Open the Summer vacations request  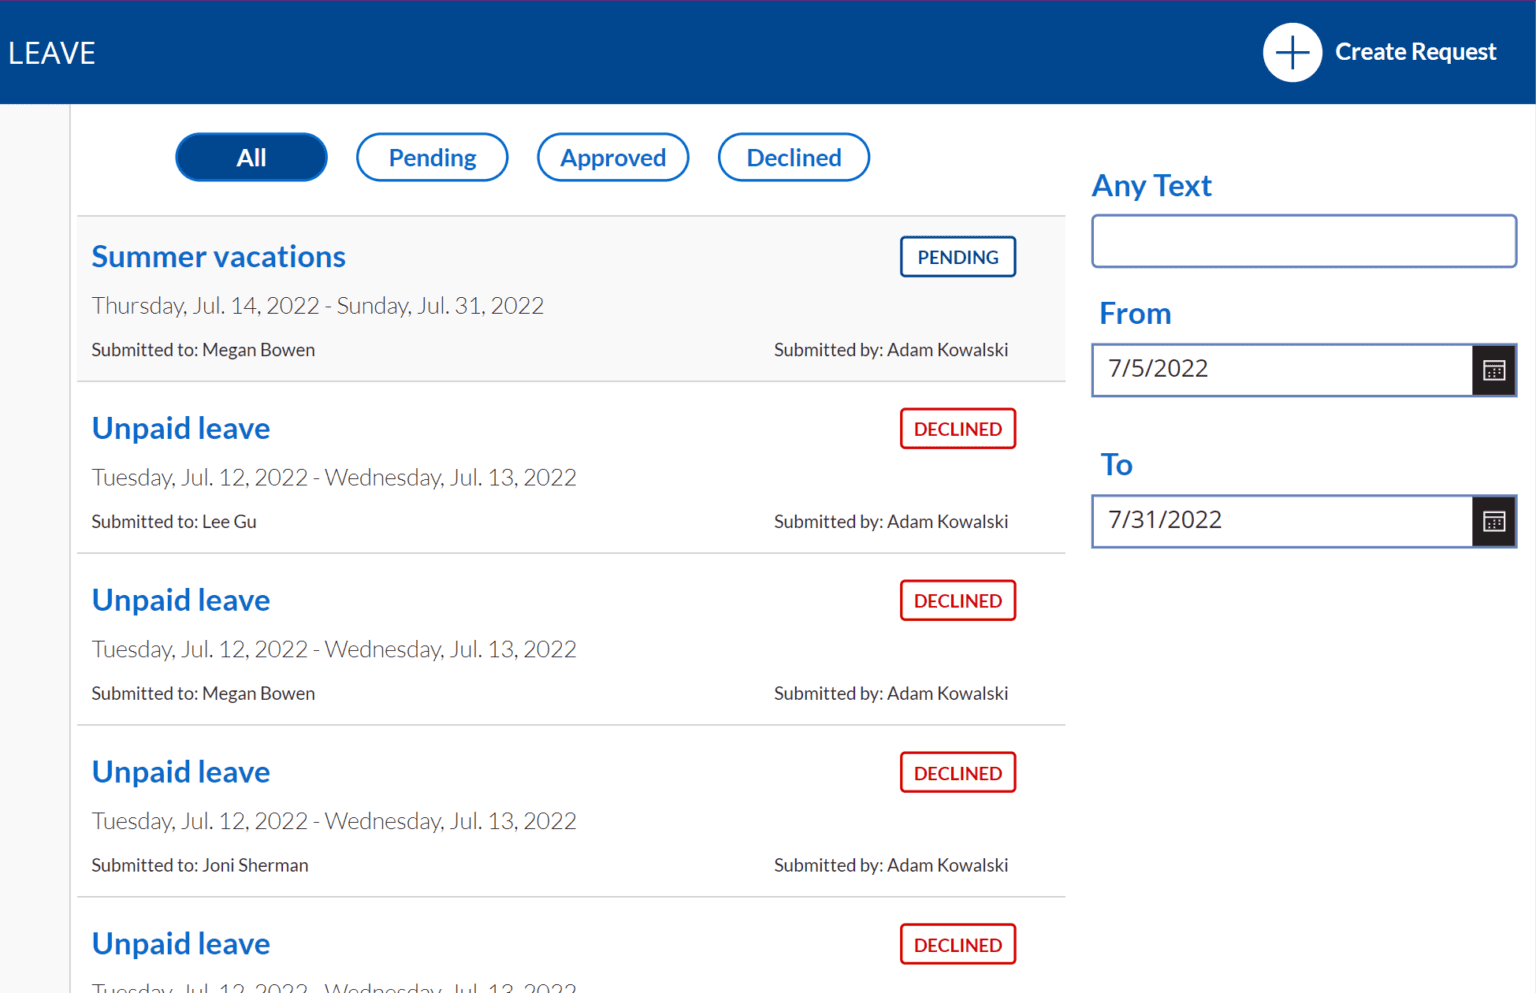pyautogui.click(x=218, y=256)
